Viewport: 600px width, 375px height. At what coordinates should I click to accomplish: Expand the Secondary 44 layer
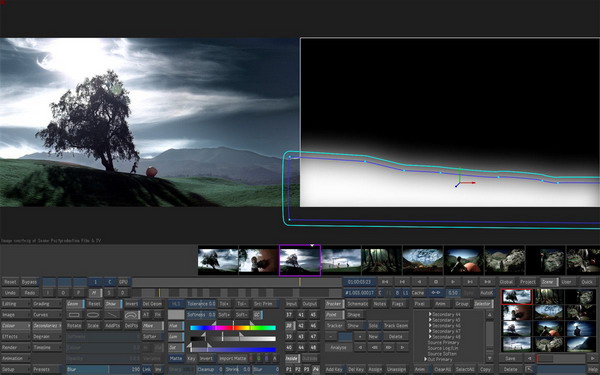tap(430, 314)
